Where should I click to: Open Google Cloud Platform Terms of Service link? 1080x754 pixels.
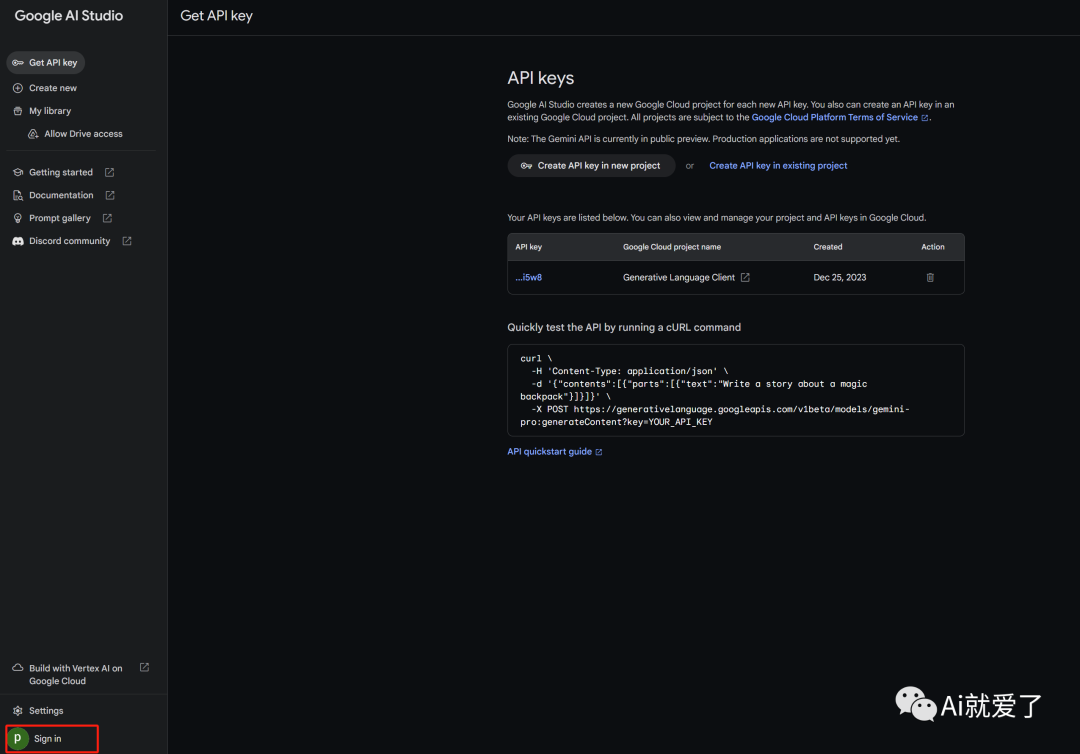click(x=835, y=117)
